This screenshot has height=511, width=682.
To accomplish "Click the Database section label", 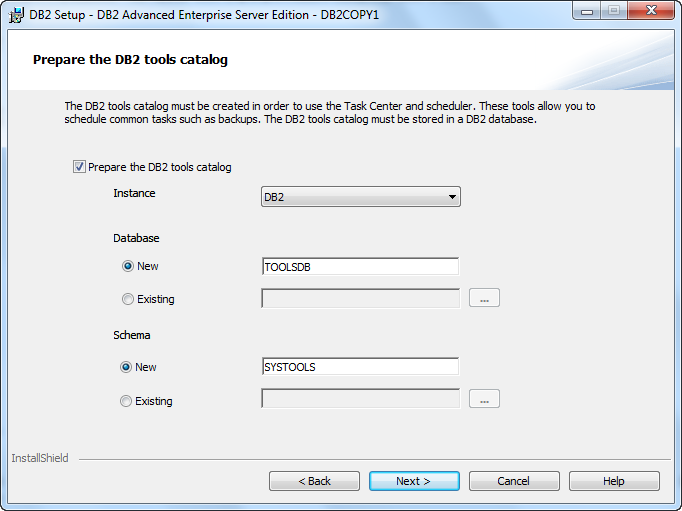I will (136, 238).
